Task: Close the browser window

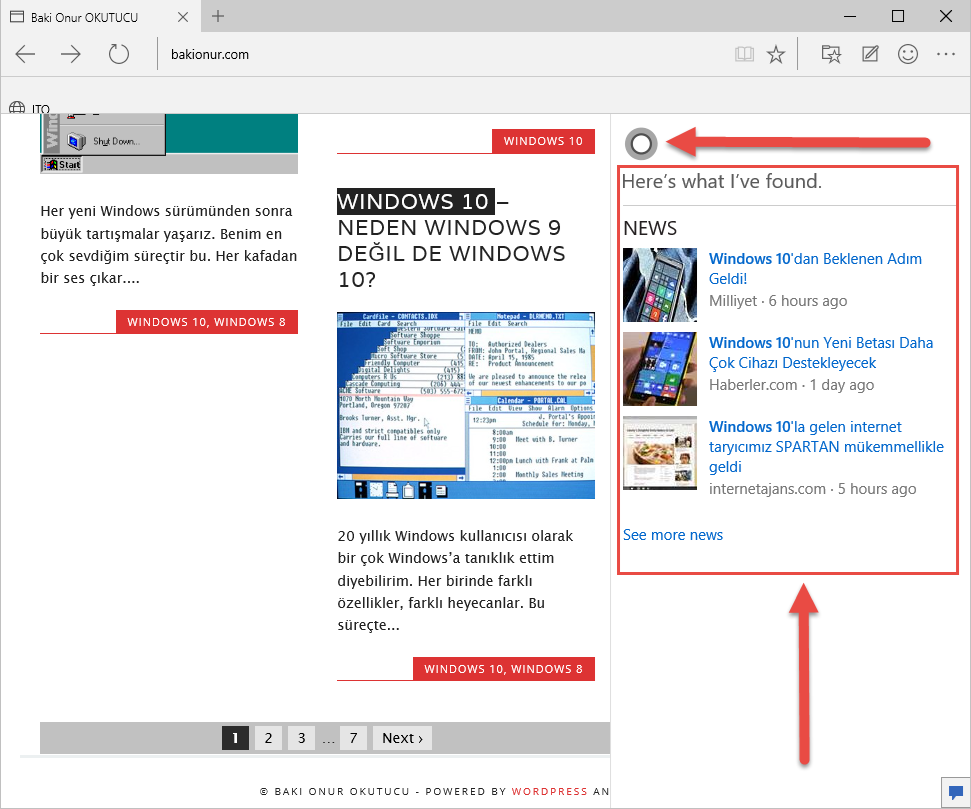Action: click(x=946, y=16)
